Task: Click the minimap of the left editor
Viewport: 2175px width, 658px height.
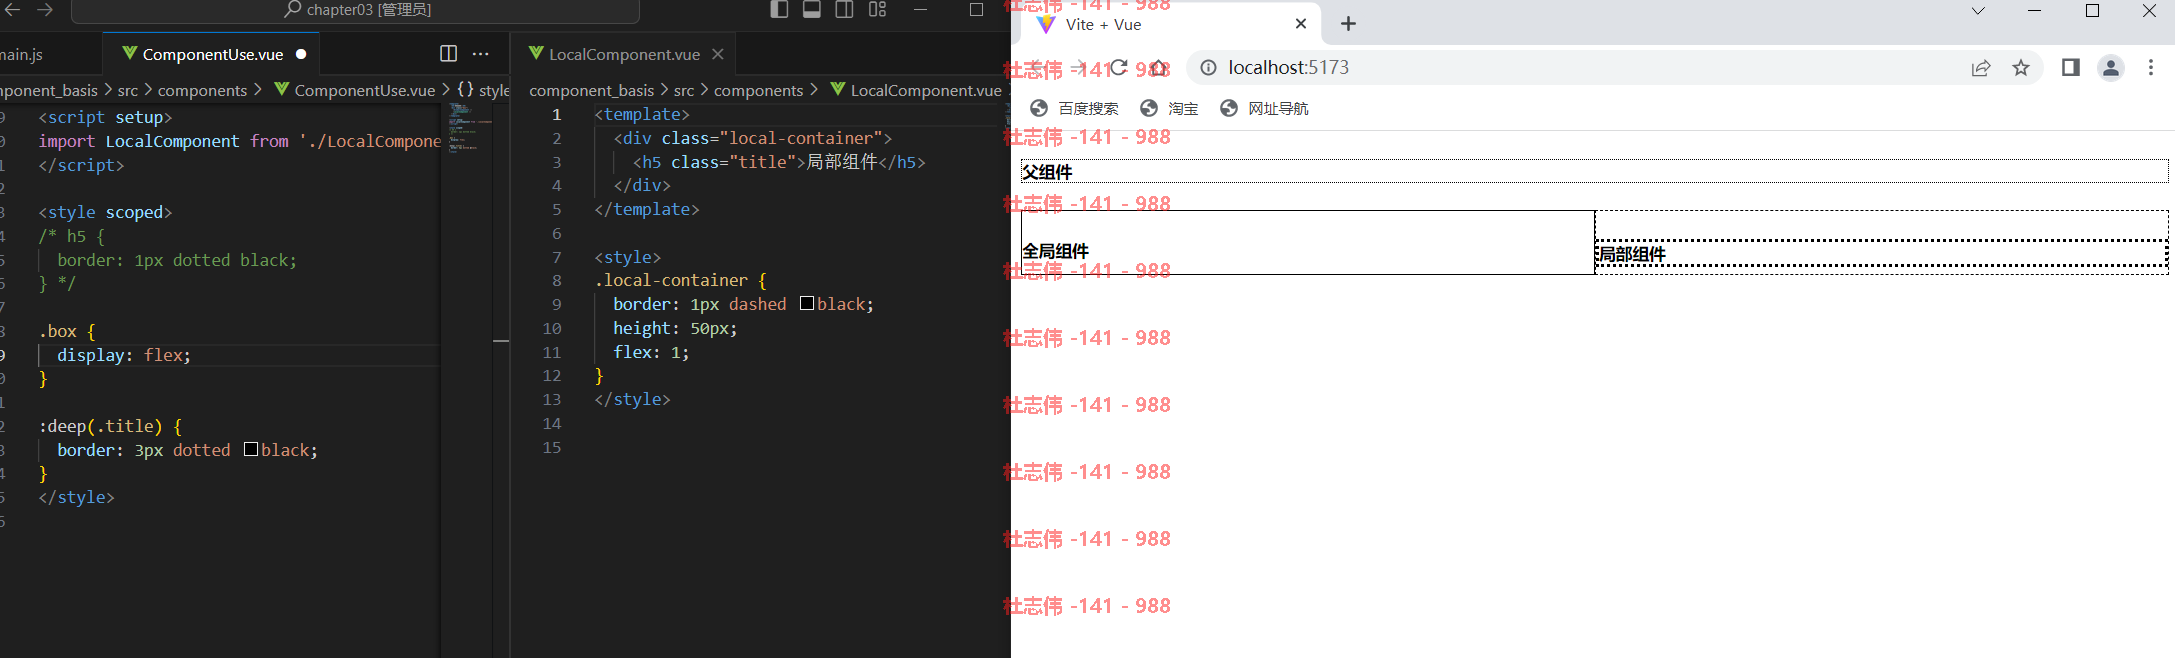Action: tap(470, 126)
